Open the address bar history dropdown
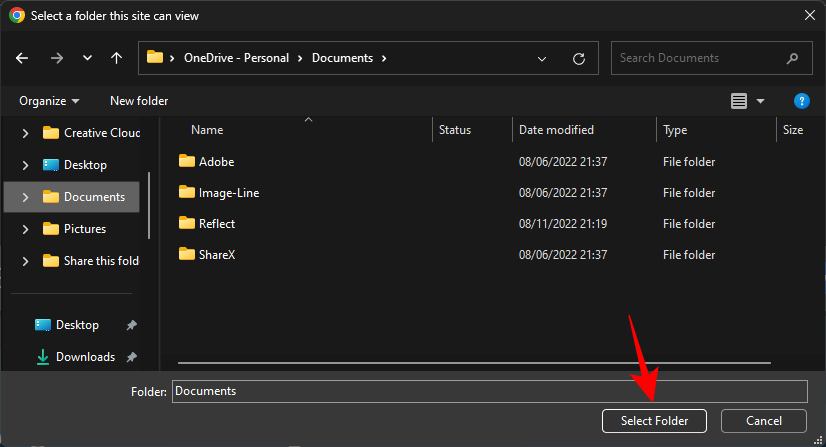 (x=544, y=58)
